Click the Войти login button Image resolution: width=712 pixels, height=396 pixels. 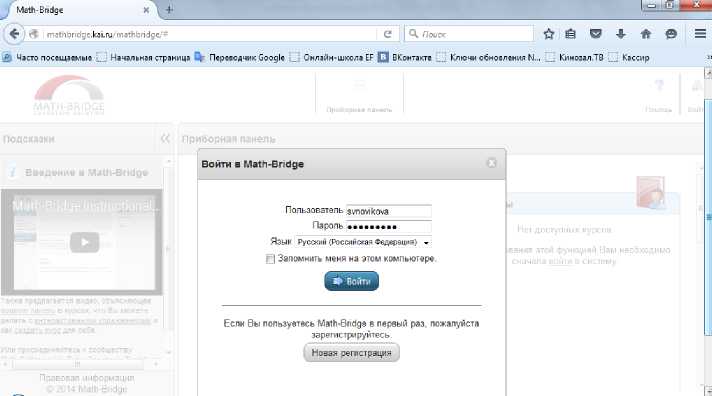[351, 281]
